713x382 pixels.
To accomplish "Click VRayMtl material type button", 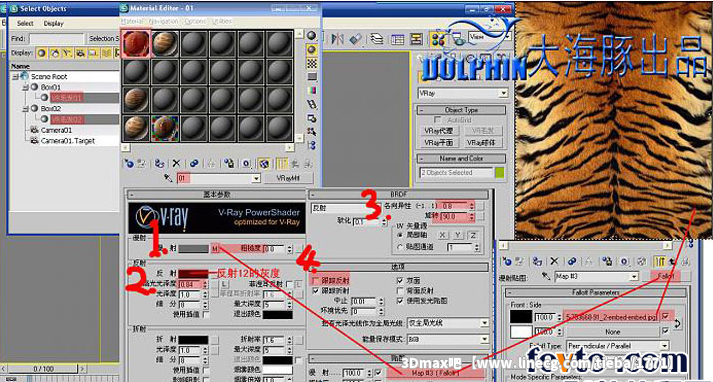I will [289, 178].
